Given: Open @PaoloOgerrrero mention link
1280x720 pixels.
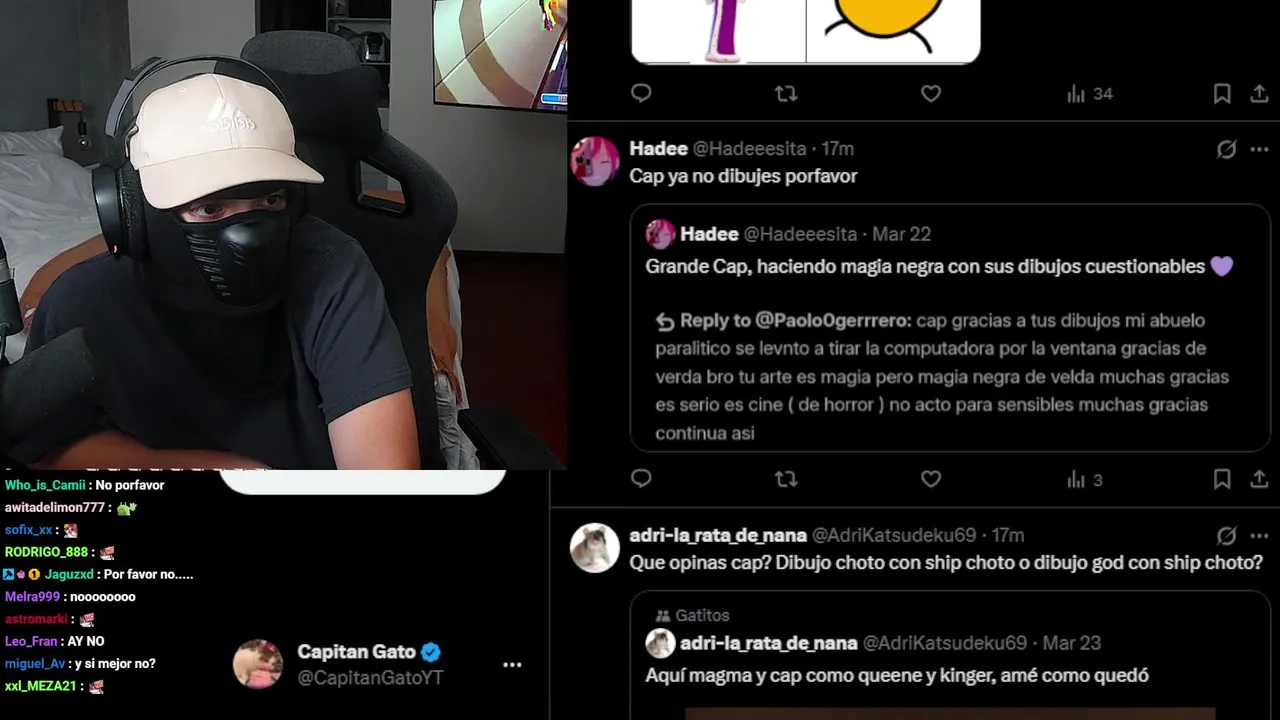Looking at the screenshot, I should click(x=833, y=320).
